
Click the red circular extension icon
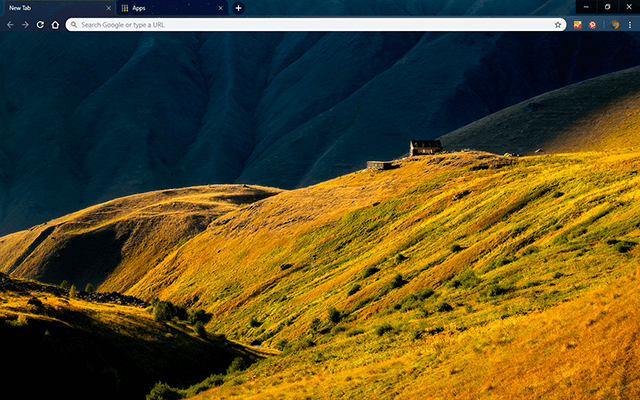(593, 24)
